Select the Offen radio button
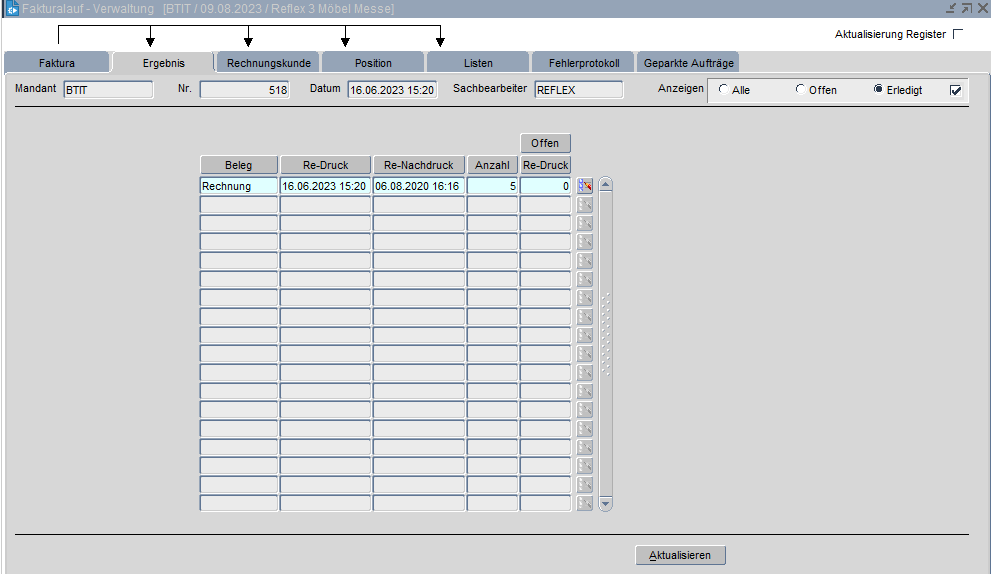991x574 pixels. point(800,90)
